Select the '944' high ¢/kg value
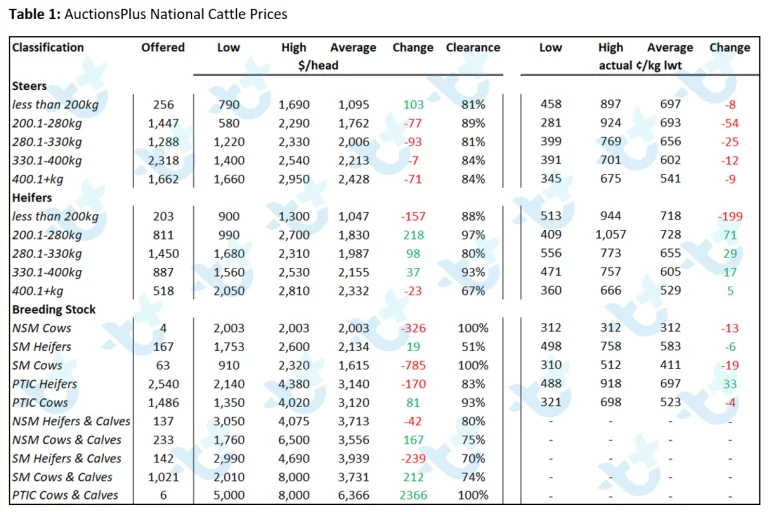The image size is (768, 512). tap(611, 216)
